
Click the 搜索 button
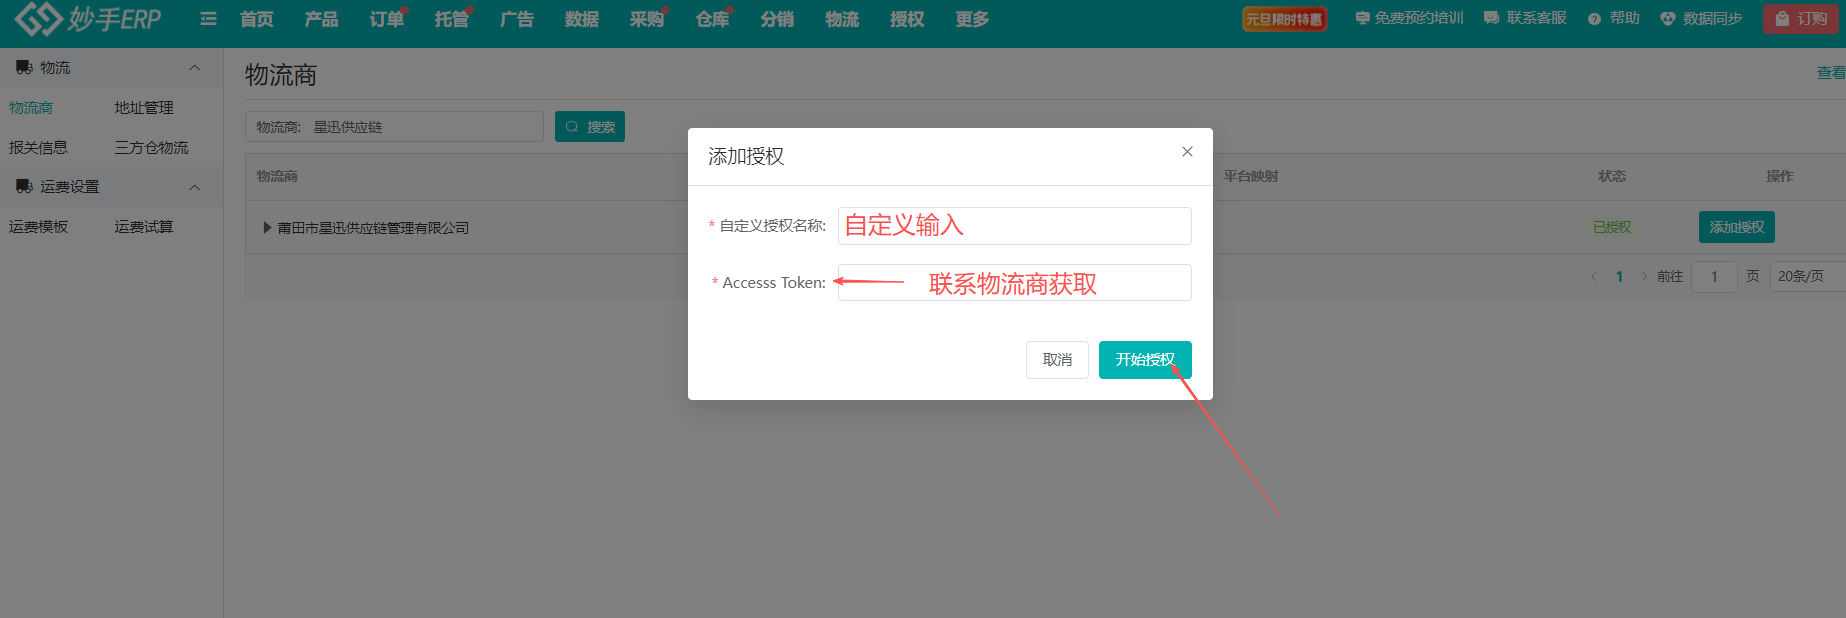point(590,127)
